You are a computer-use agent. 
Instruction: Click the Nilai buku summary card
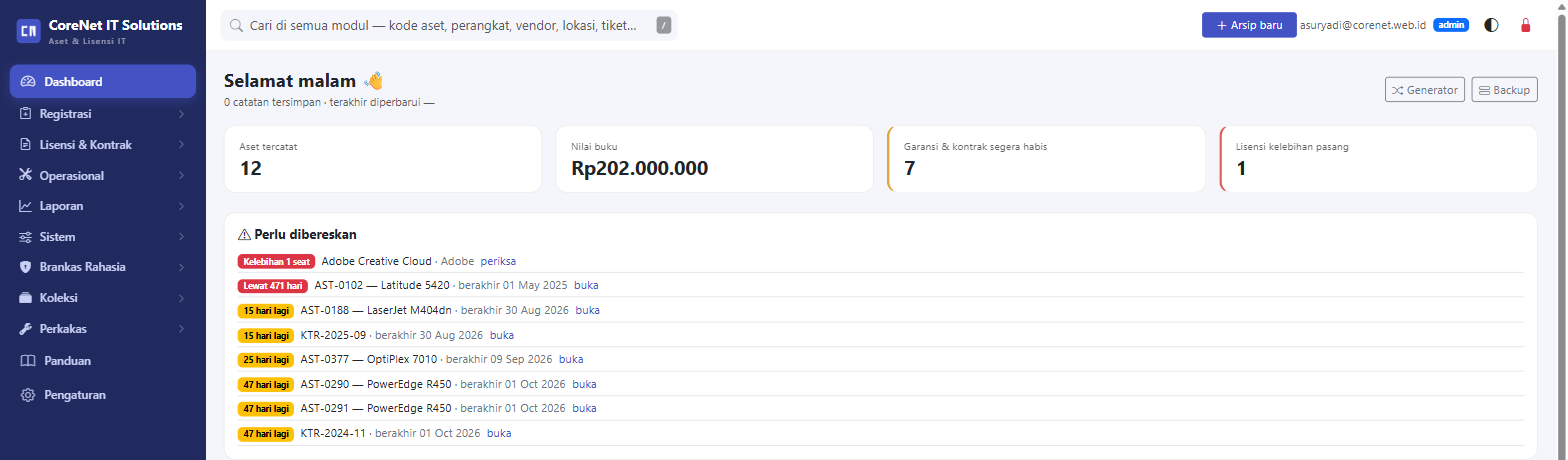714,159
